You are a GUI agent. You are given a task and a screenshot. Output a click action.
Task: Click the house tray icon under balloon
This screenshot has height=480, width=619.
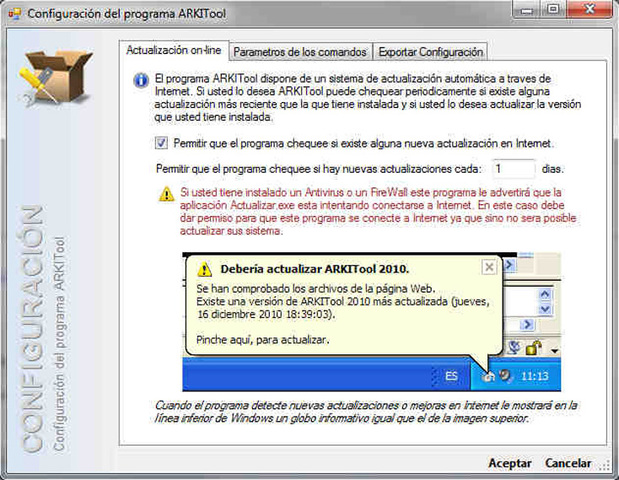[x=488, y=377]
